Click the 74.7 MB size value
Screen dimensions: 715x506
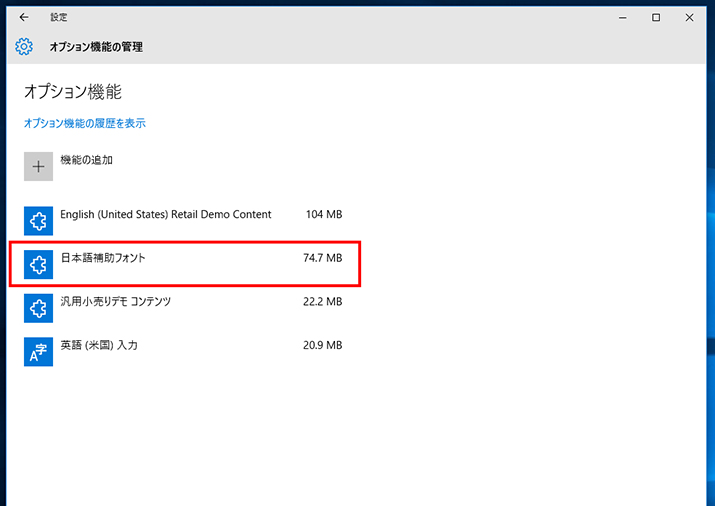coord(322,258)
